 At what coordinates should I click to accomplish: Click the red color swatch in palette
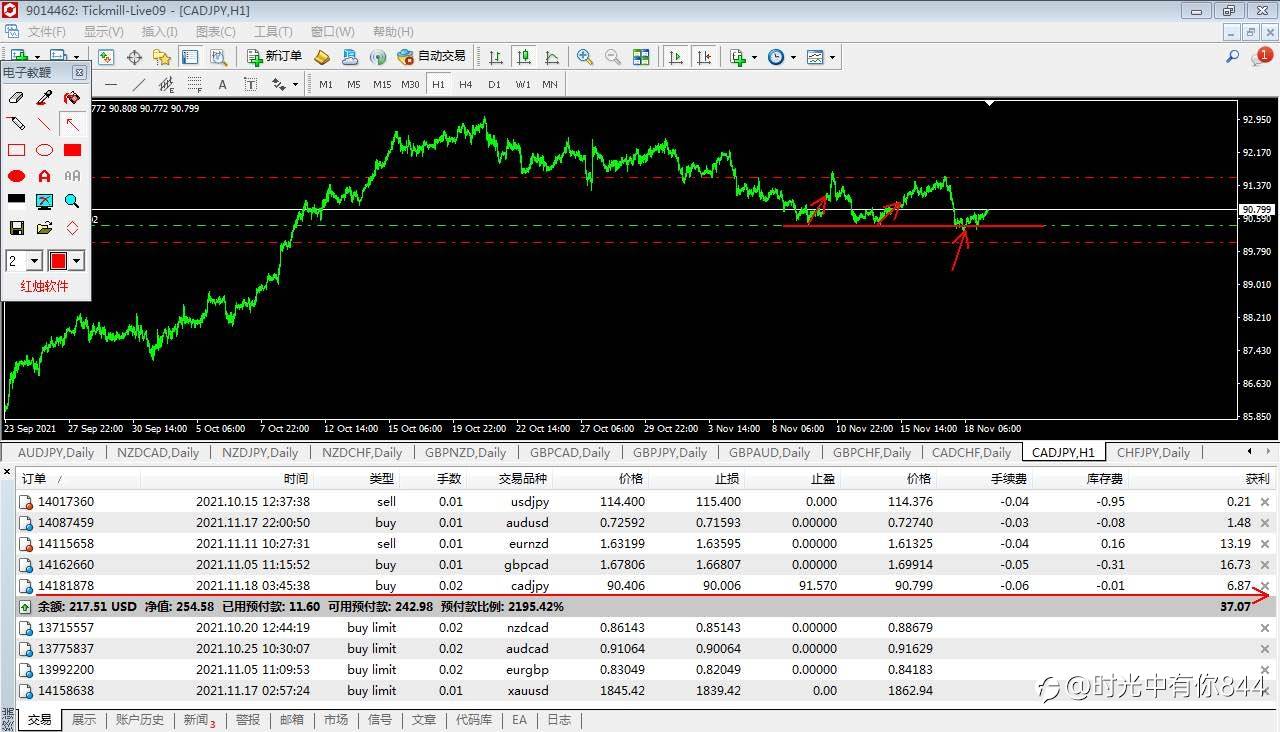[58, 261]
